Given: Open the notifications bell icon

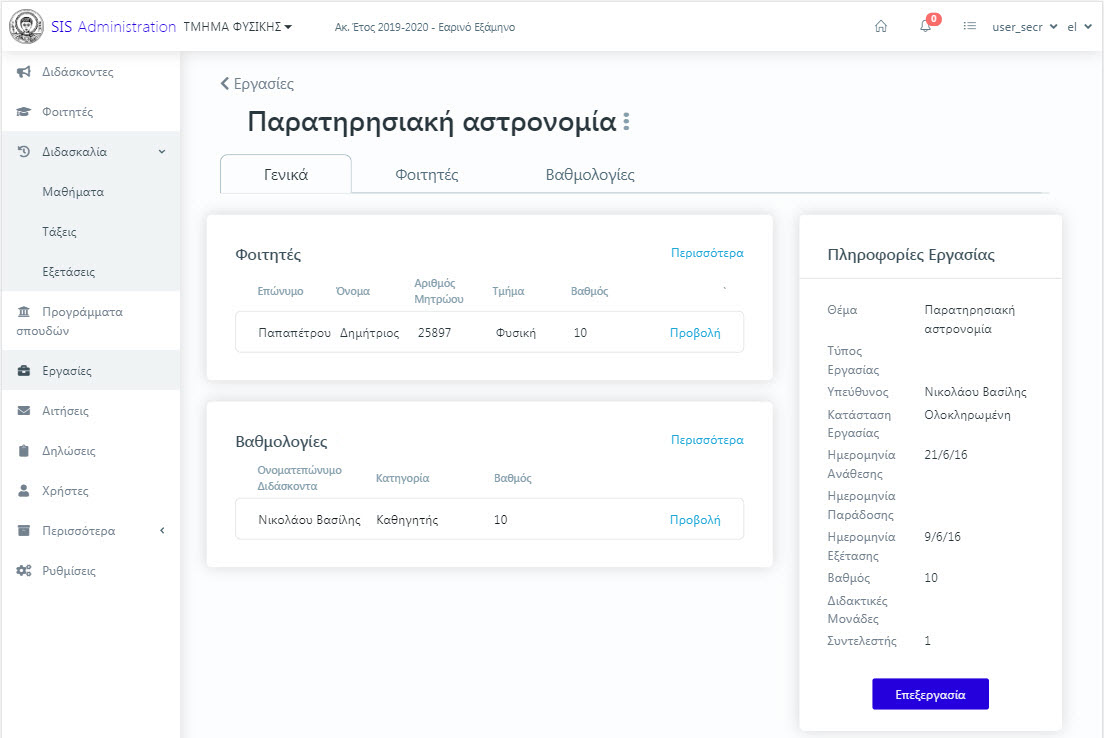Looking at the screenshot, I should (x=926, y=27).
